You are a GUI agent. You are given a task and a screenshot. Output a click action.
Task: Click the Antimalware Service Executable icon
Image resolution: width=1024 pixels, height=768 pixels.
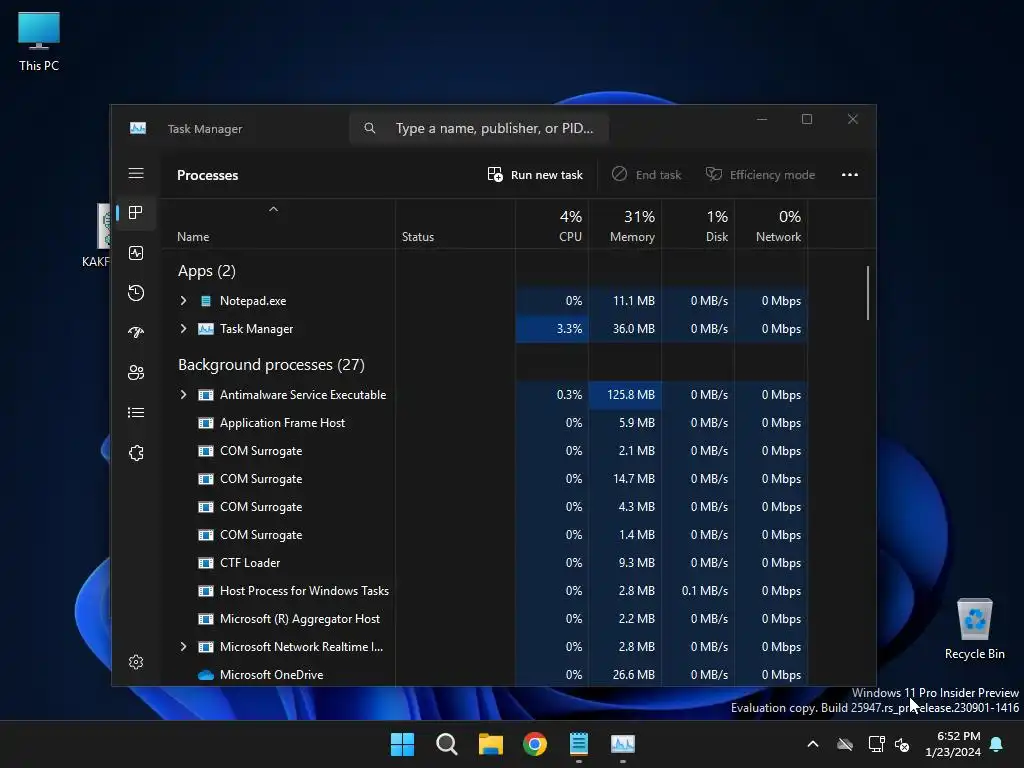point(206,395)
